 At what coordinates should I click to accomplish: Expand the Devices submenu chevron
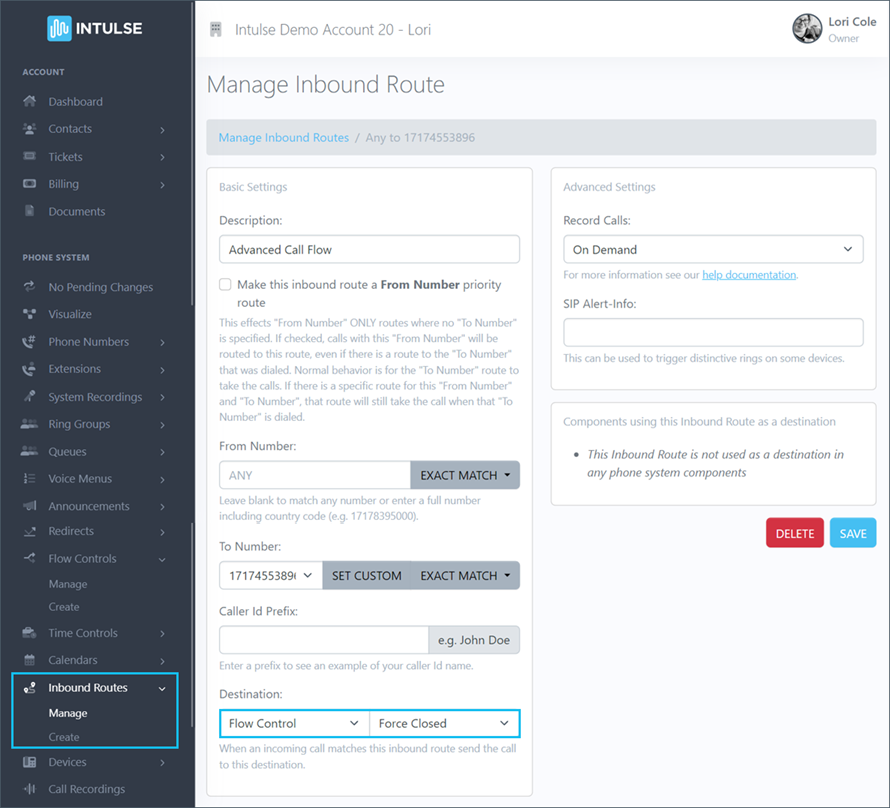162,763
